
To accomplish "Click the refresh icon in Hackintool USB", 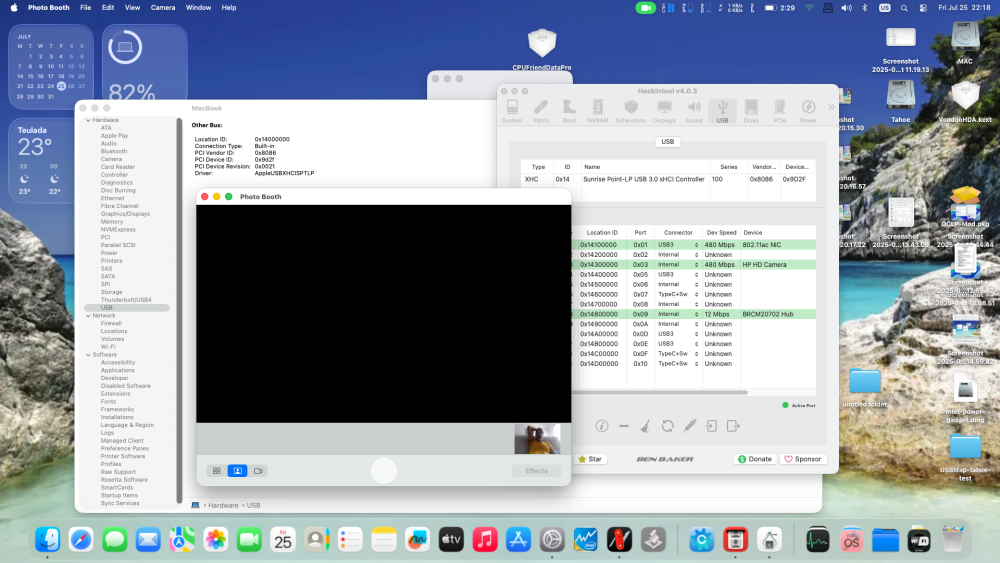I will click(x=667, y=426).
